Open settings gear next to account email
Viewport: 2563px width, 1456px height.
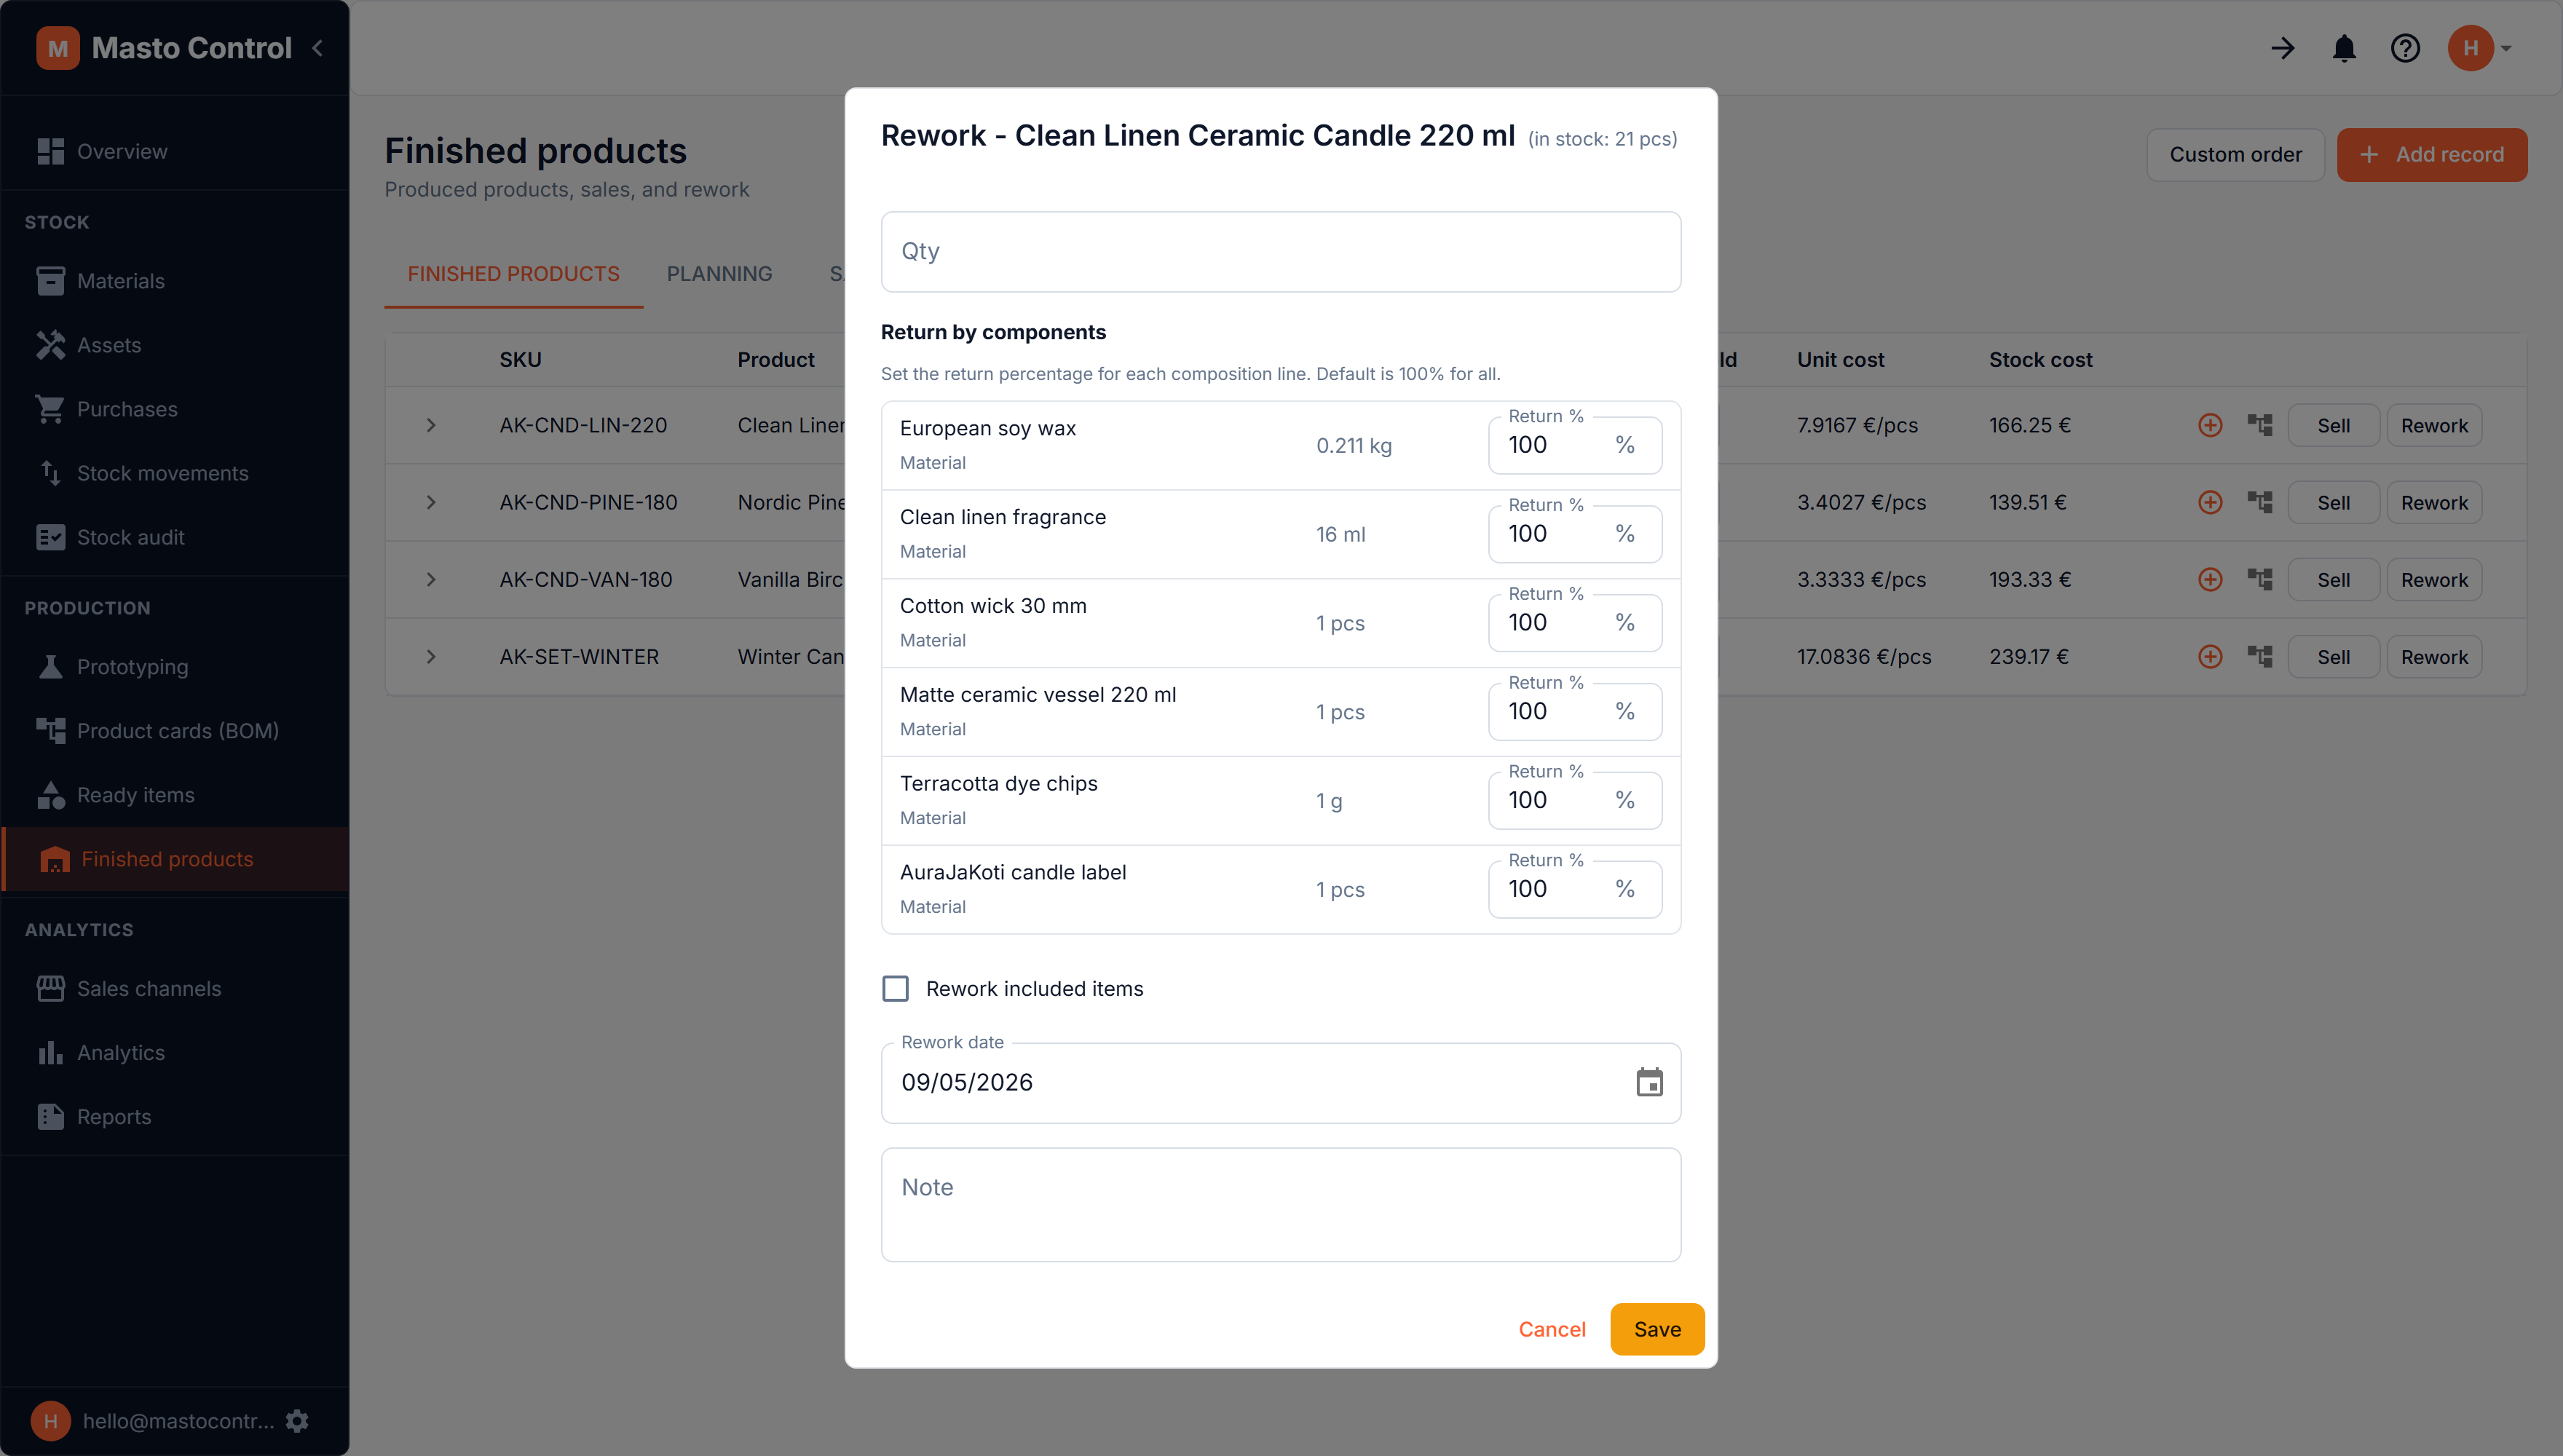[297, 1421]
